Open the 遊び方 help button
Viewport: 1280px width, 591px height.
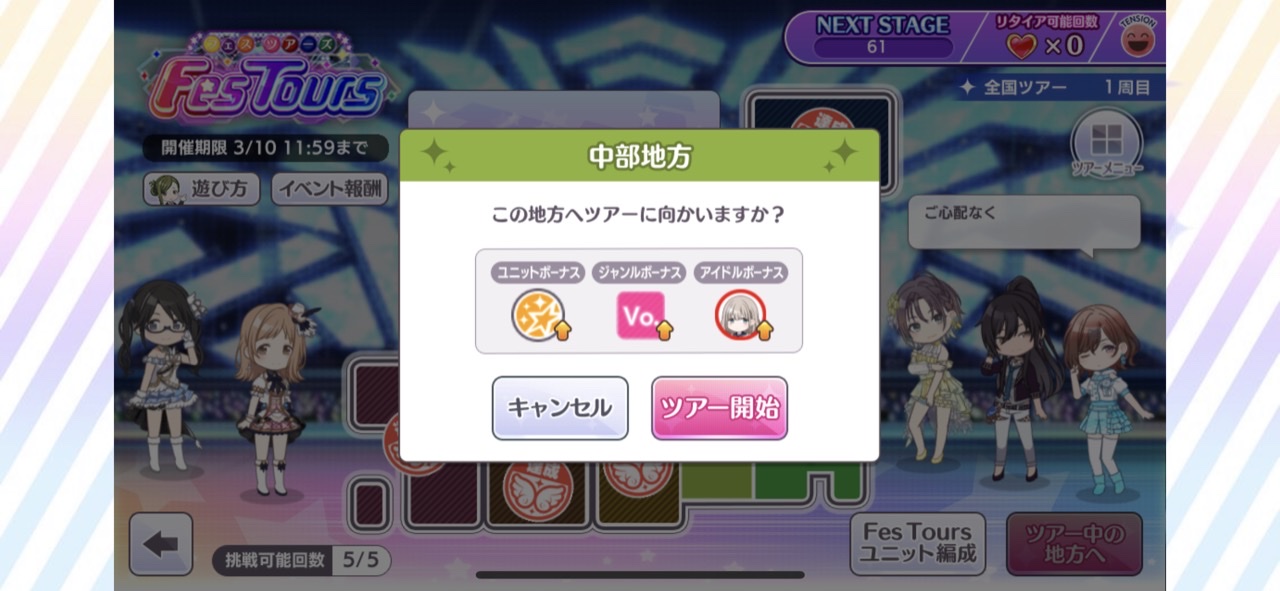pyautogui.click(x=201, y=189)
